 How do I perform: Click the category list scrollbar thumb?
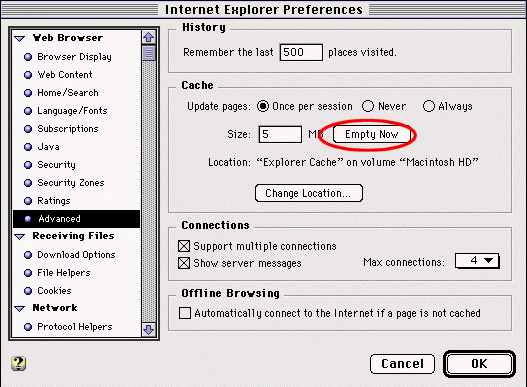149,53
